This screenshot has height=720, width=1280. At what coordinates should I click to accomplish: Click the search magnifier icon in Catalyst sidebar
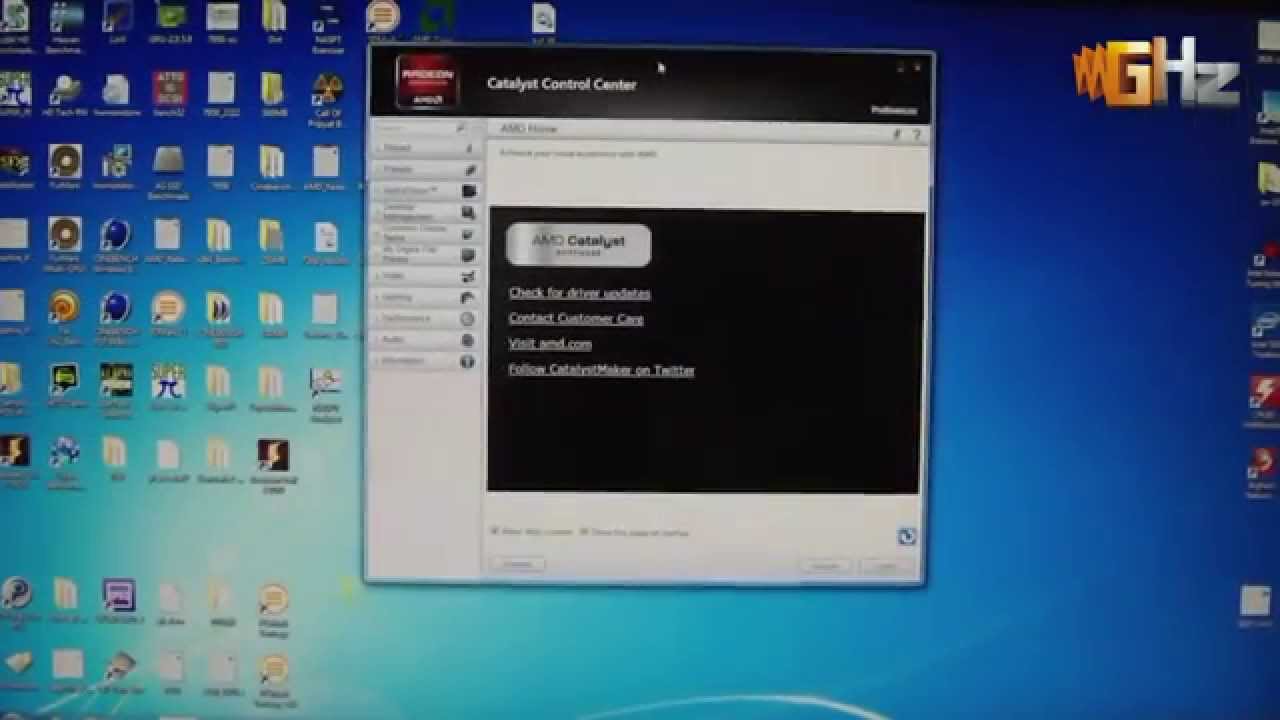461,128
